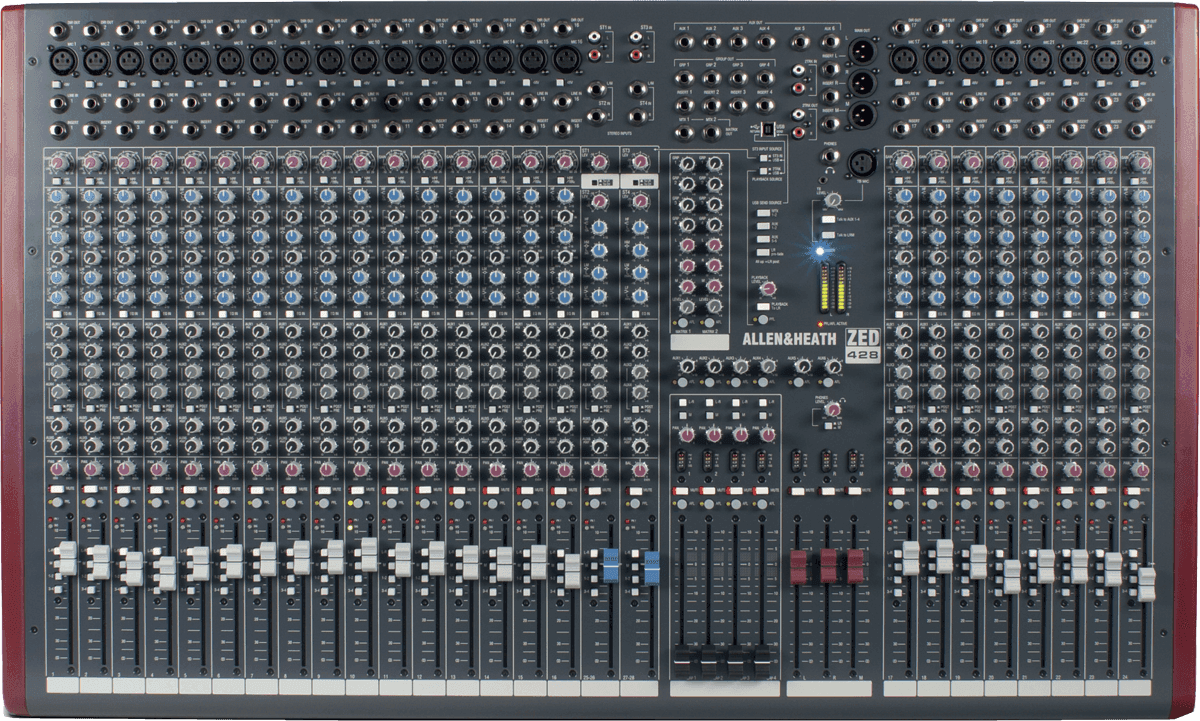1200x721 pixels.
Task: Click the AUX 1 output jack
Action: 686,42
